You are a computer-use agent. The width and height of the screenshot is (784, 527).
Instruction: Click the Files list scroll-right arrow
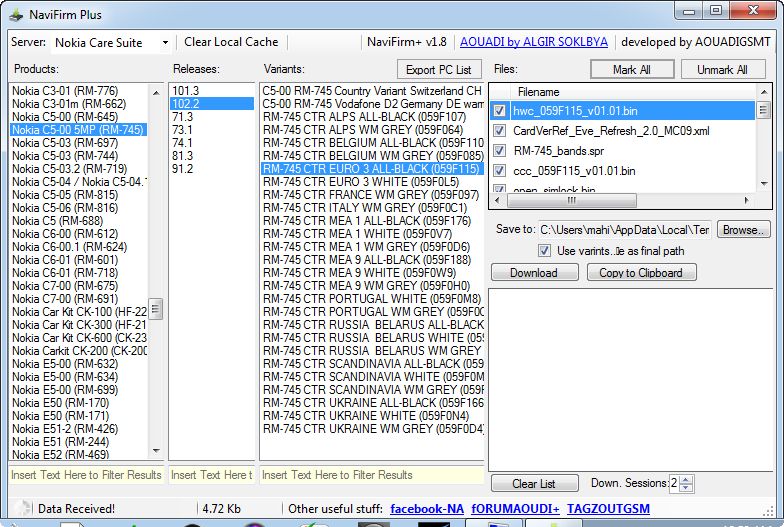pyautogui.click(x=747, y=200)
